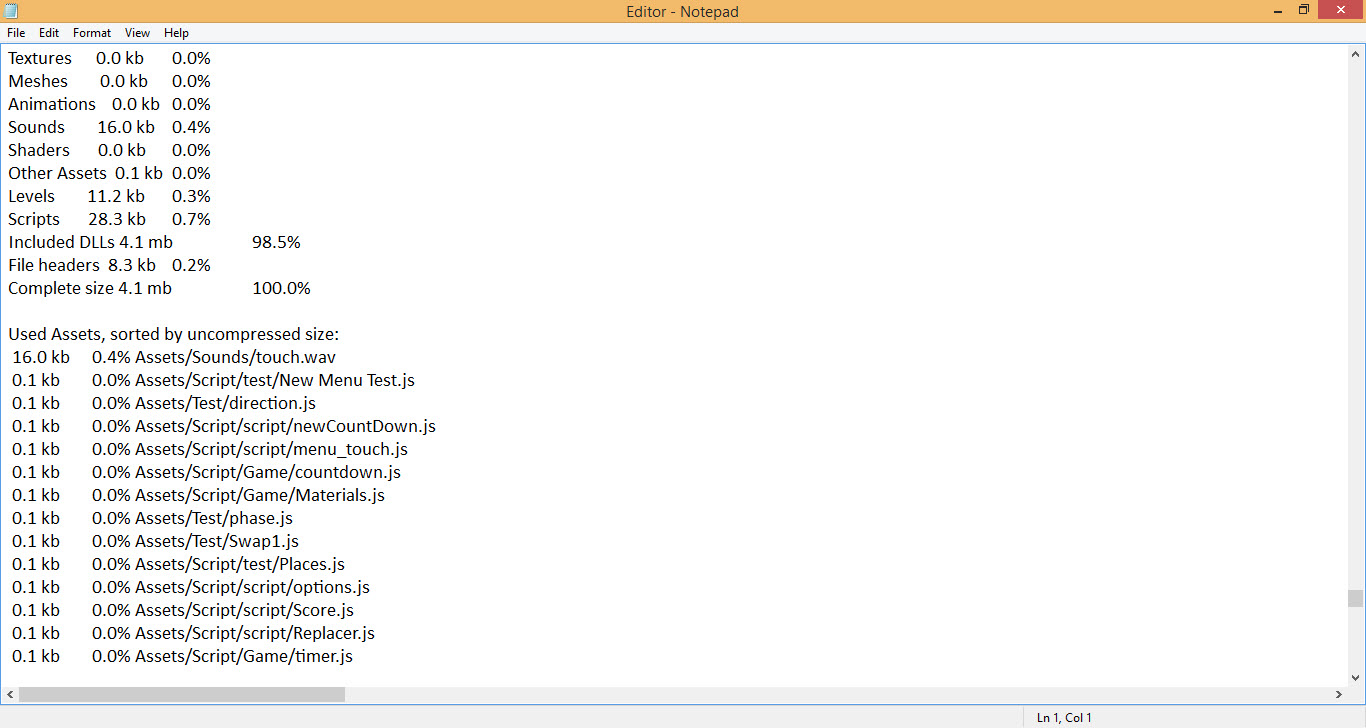
Task: Open the File menu
Action: pyautogui.click(x=16, y=33)
